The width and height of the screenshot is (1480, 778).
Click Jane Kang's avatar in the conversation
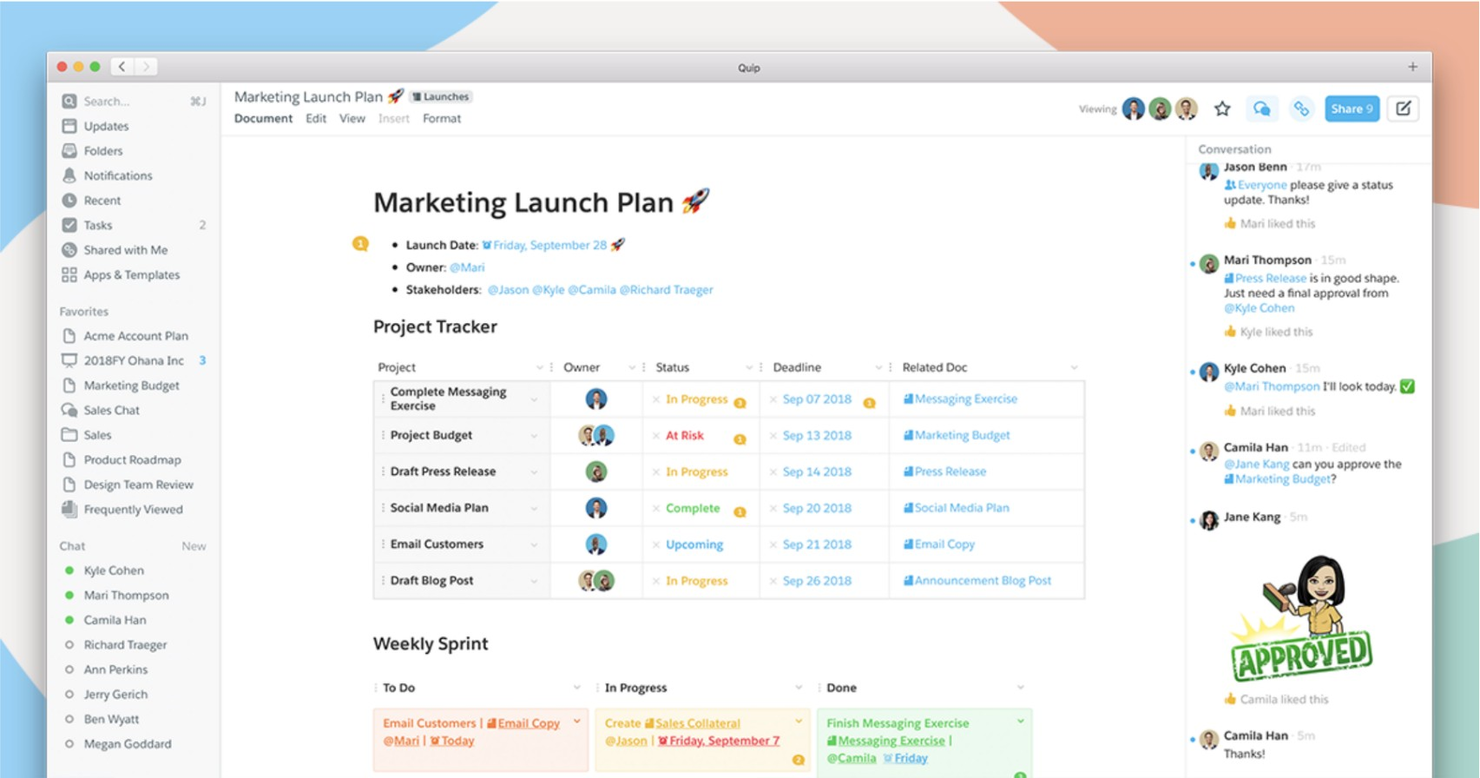click(x=1208, y=521)
